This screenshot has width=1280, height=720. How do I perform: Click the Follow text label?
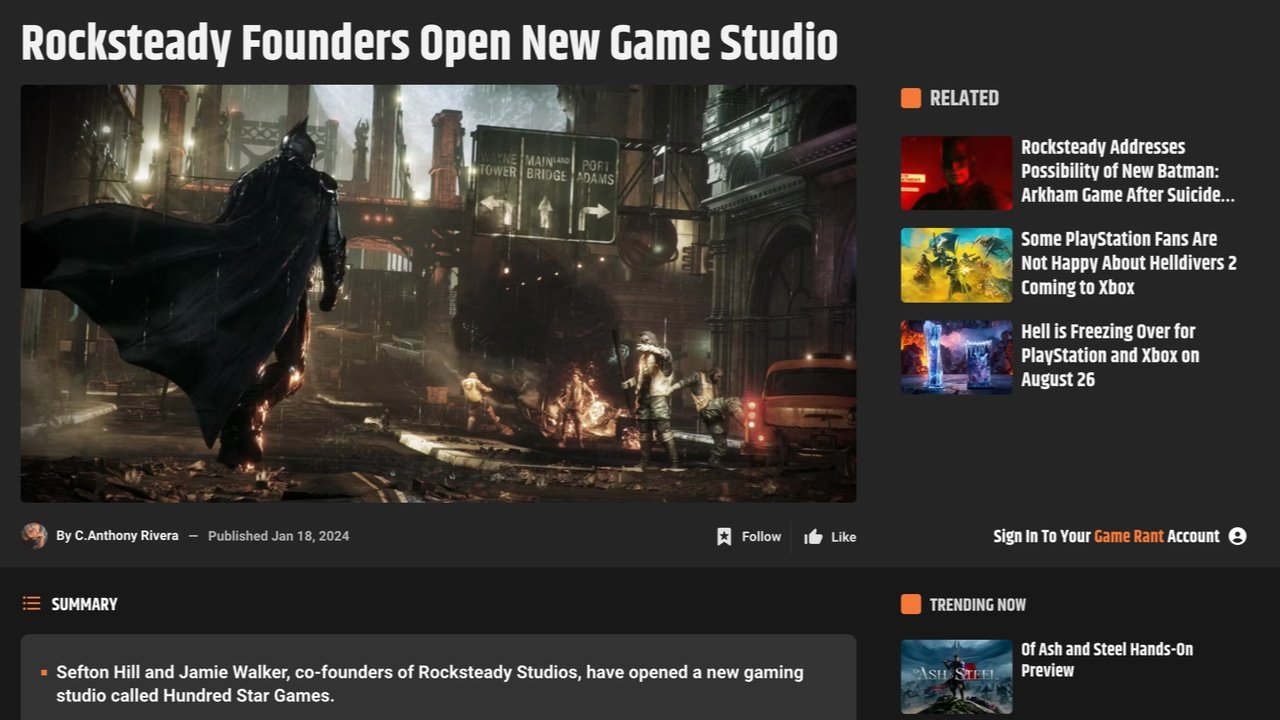click(x=761, y=537)
